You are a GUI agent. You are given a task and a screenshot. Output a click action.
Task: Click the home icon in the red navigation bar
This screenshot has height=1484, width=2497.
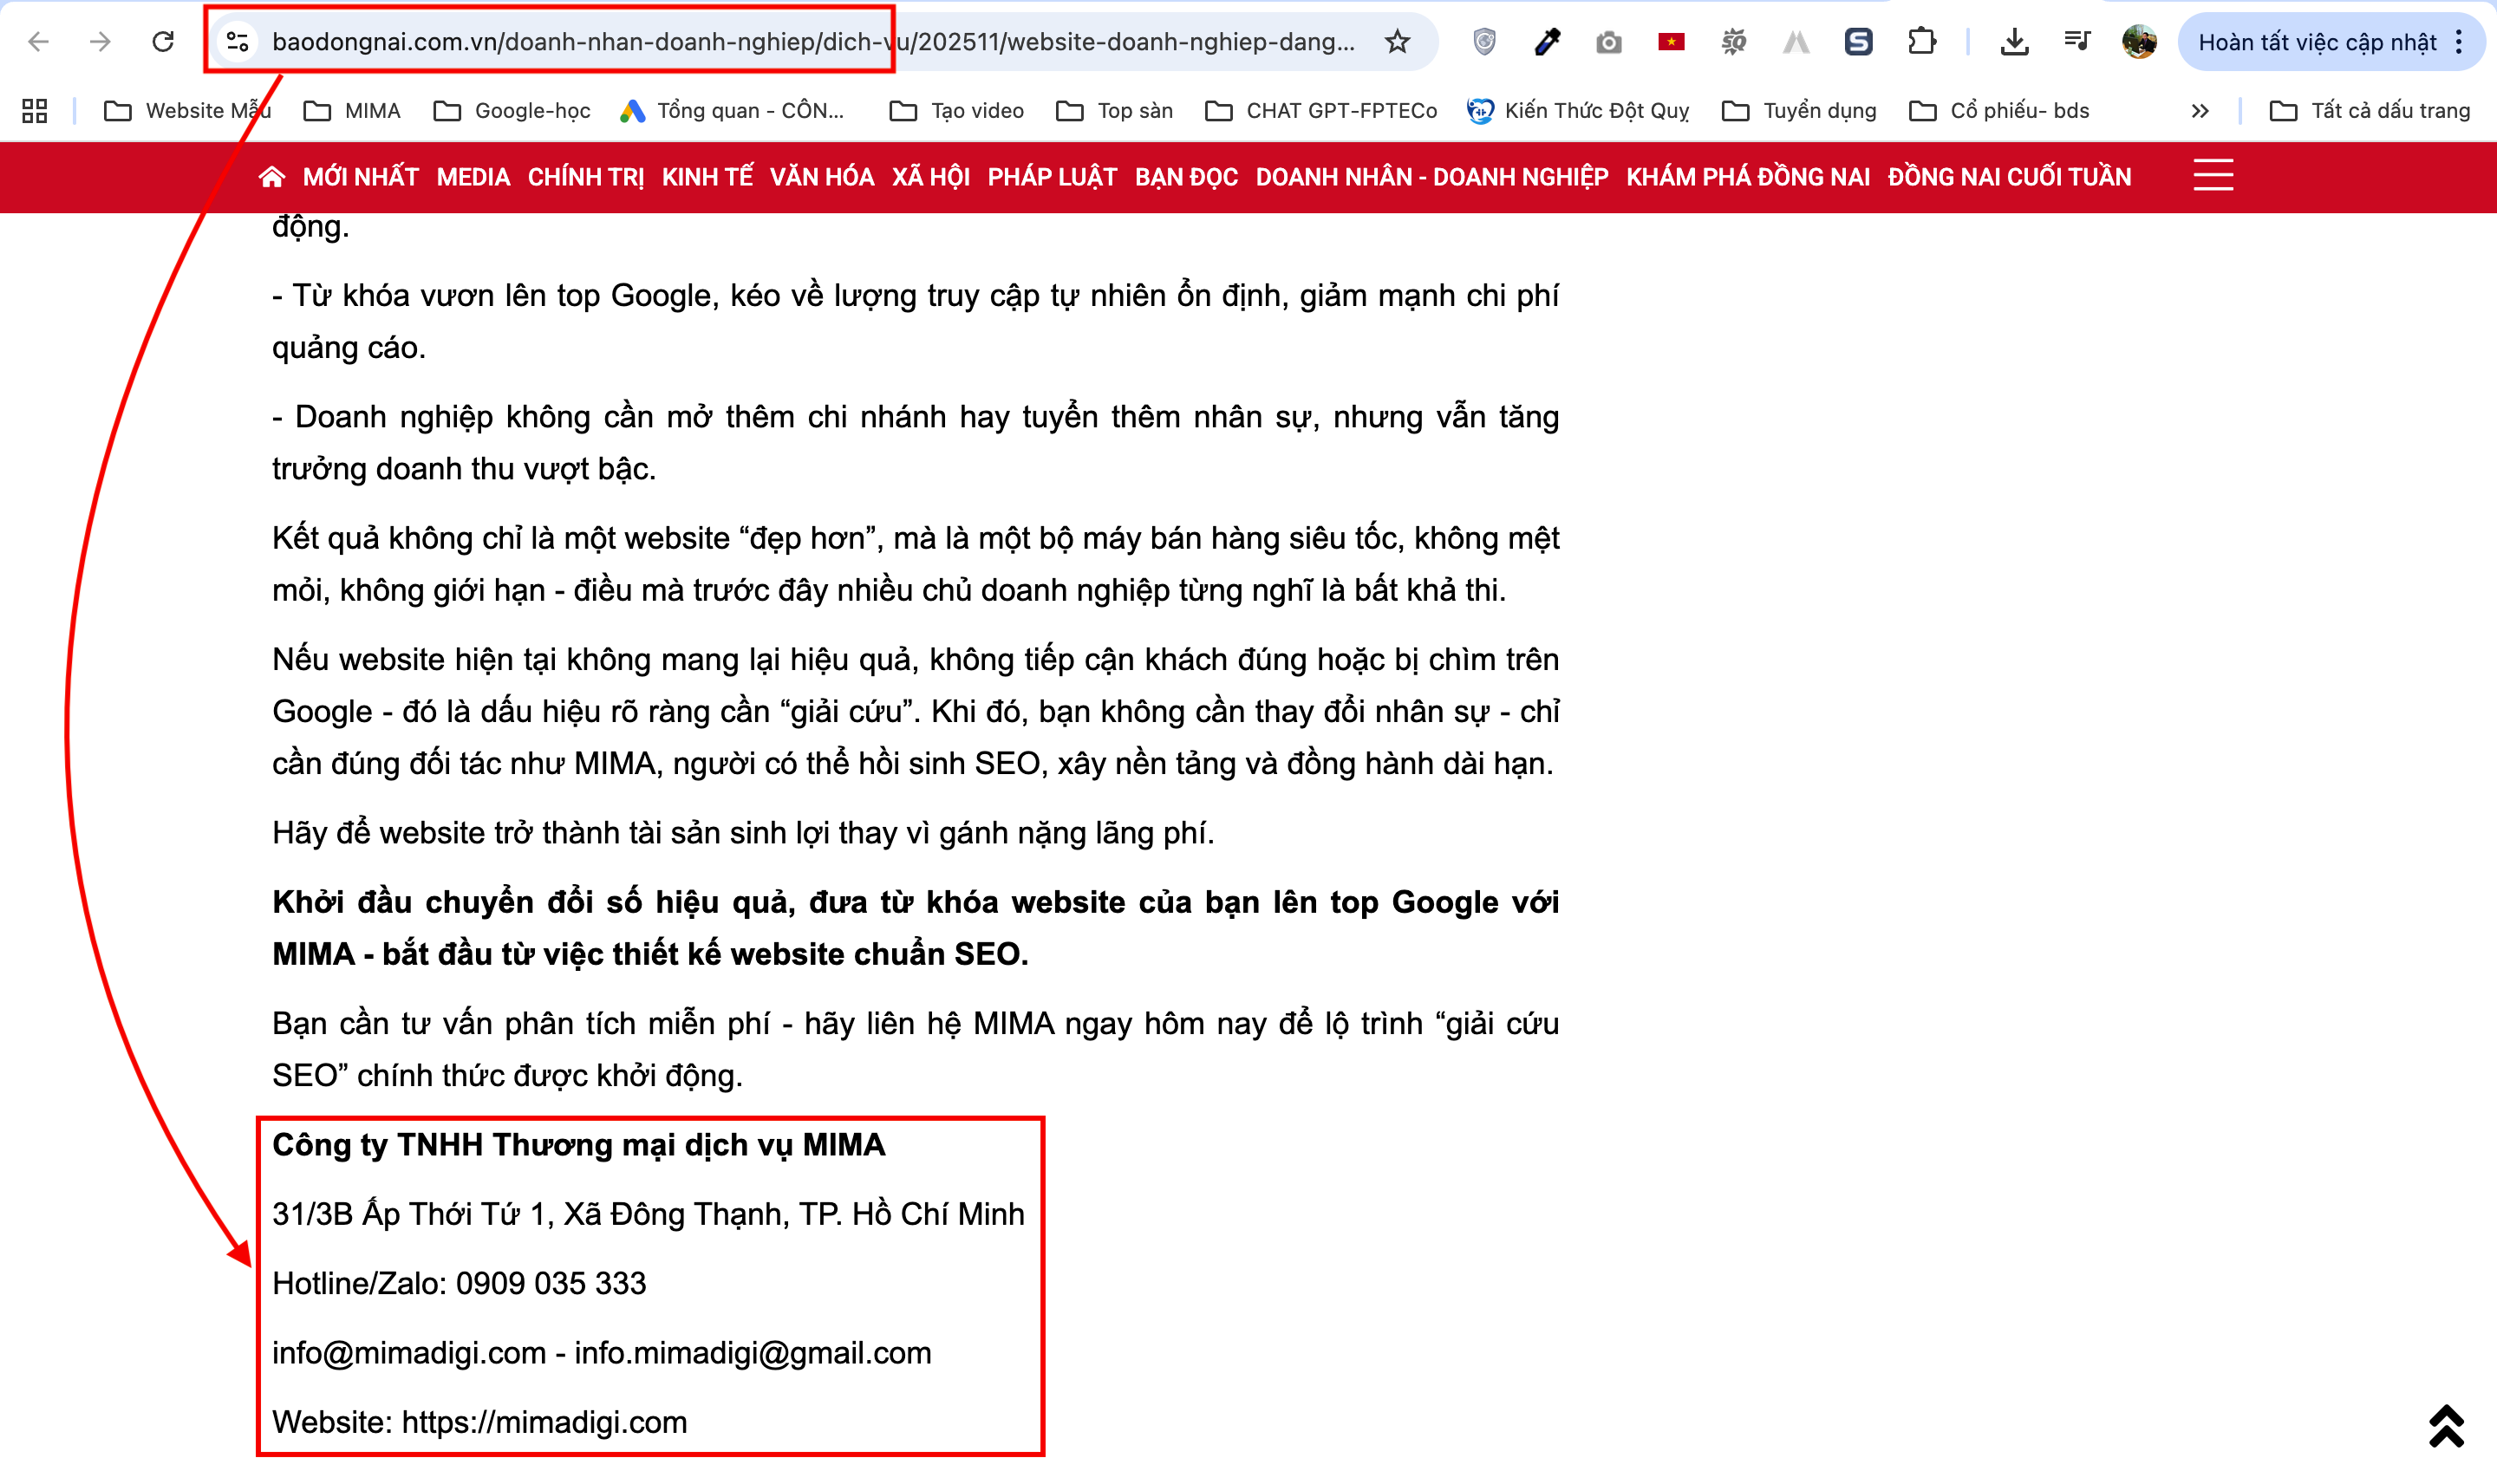click(272, 177)
